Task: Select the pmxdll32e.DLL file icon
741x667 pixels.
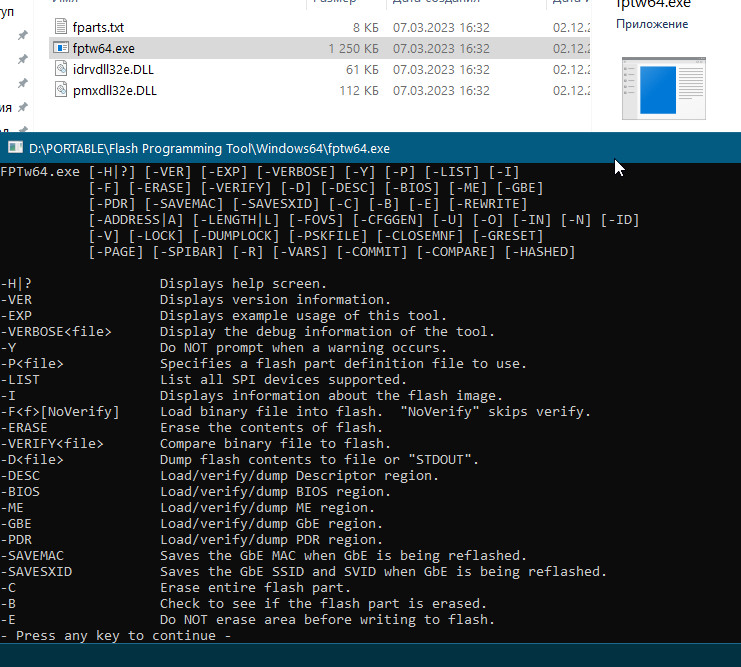Action: click(x=60, y=90)
